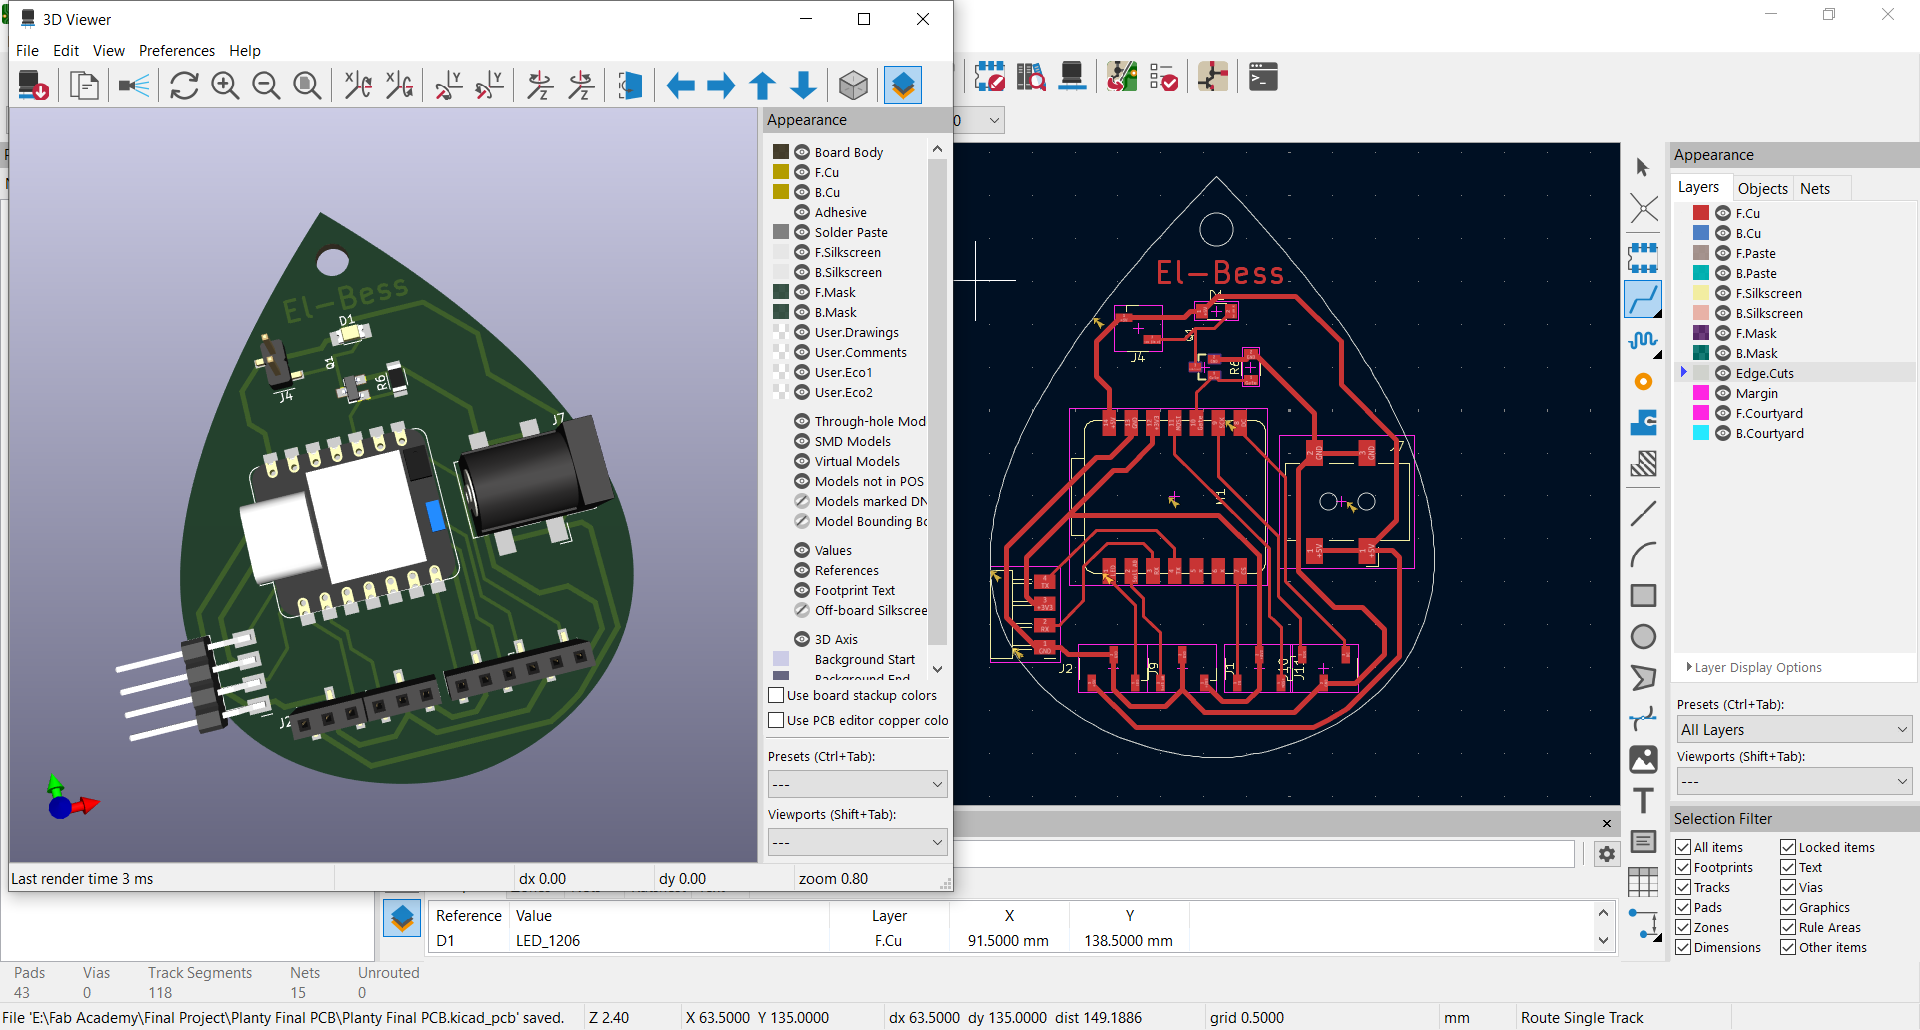Click flip board view icon in 3D Viewer
1920x1030 pixels.
[x=630, y=86]
